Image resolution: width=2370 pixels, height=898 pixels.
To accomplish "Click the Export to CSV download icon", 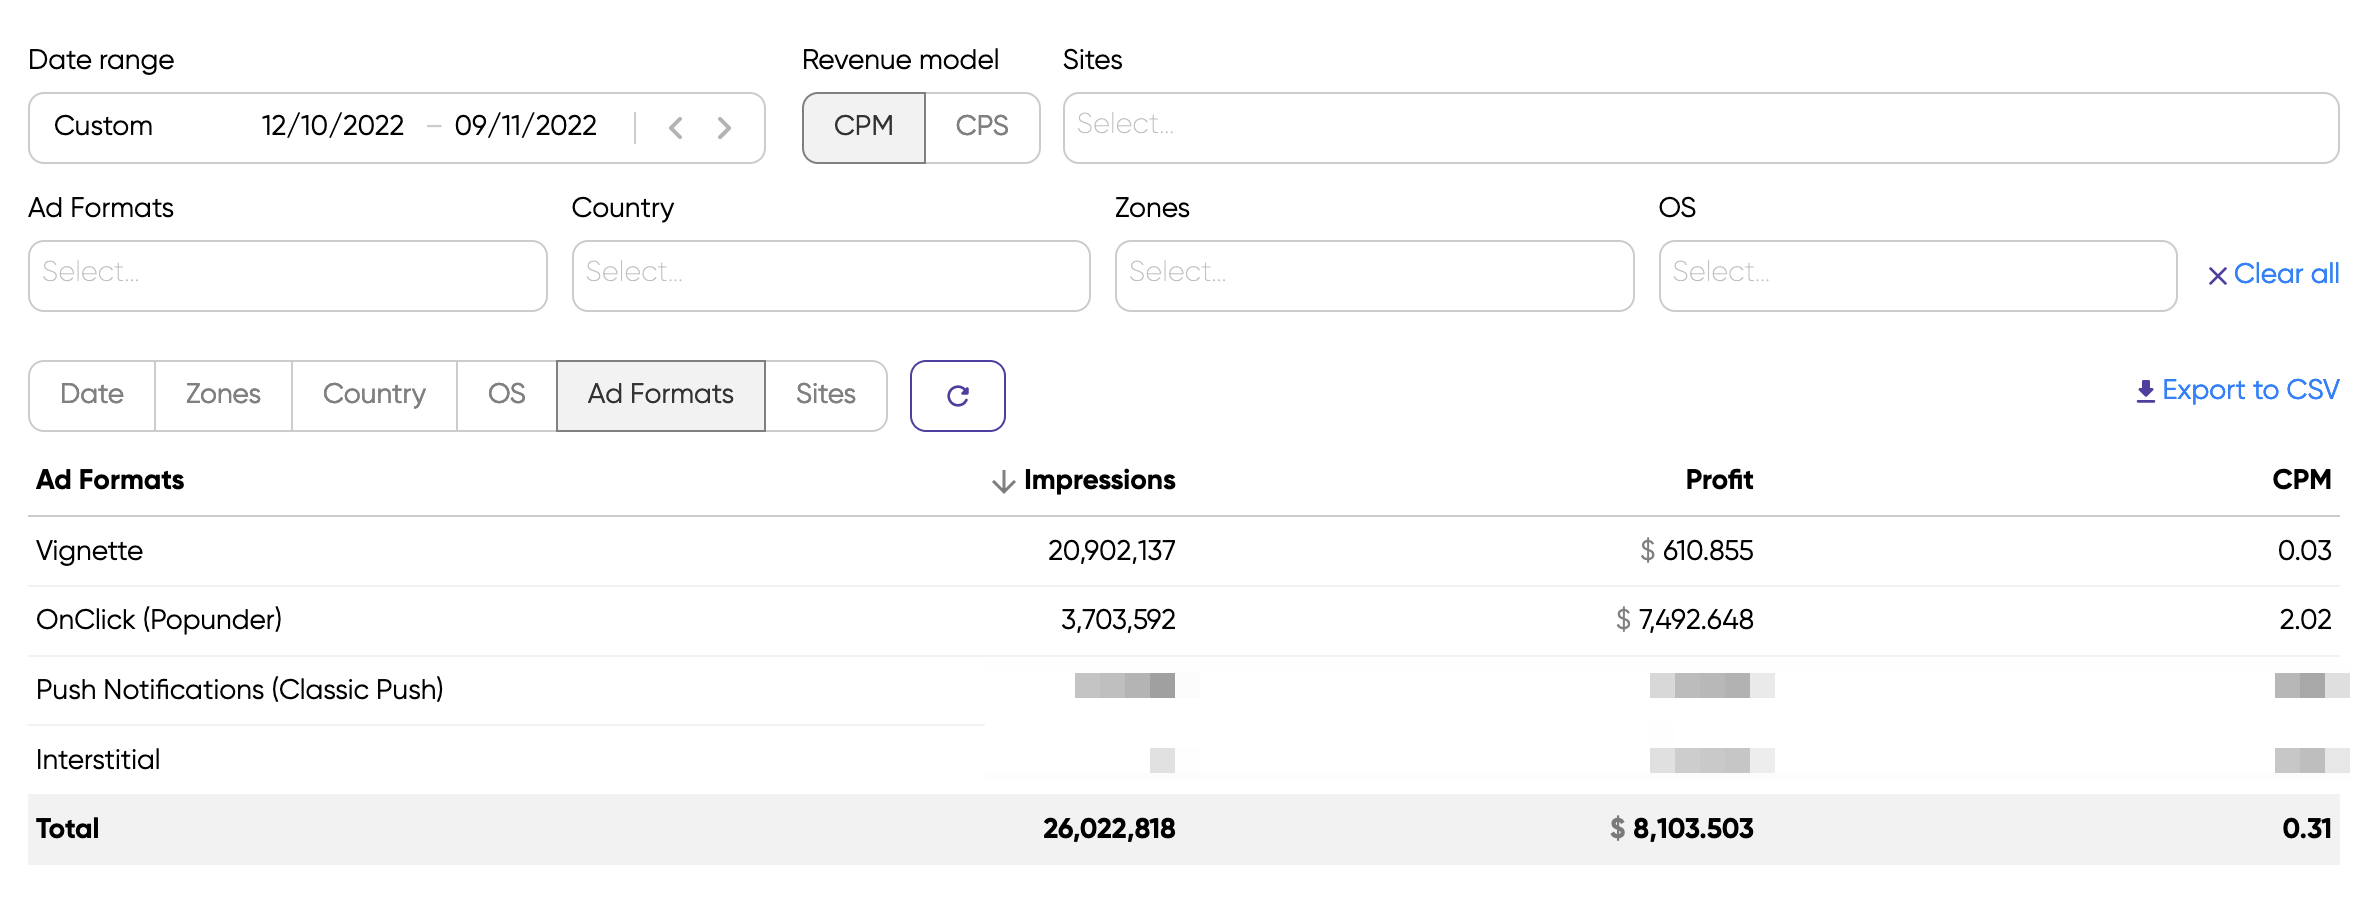I will (2145, 391).
